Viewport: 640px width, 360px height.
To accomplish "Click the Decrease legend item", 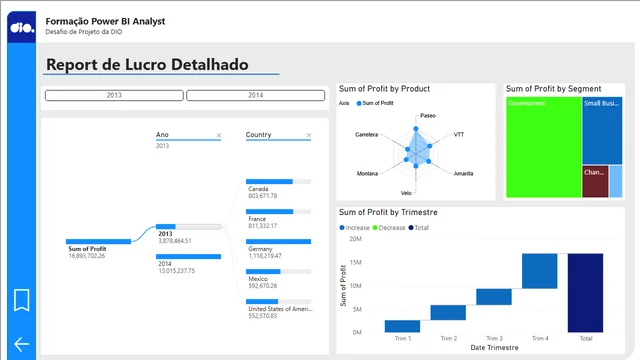I will point(389,228).
